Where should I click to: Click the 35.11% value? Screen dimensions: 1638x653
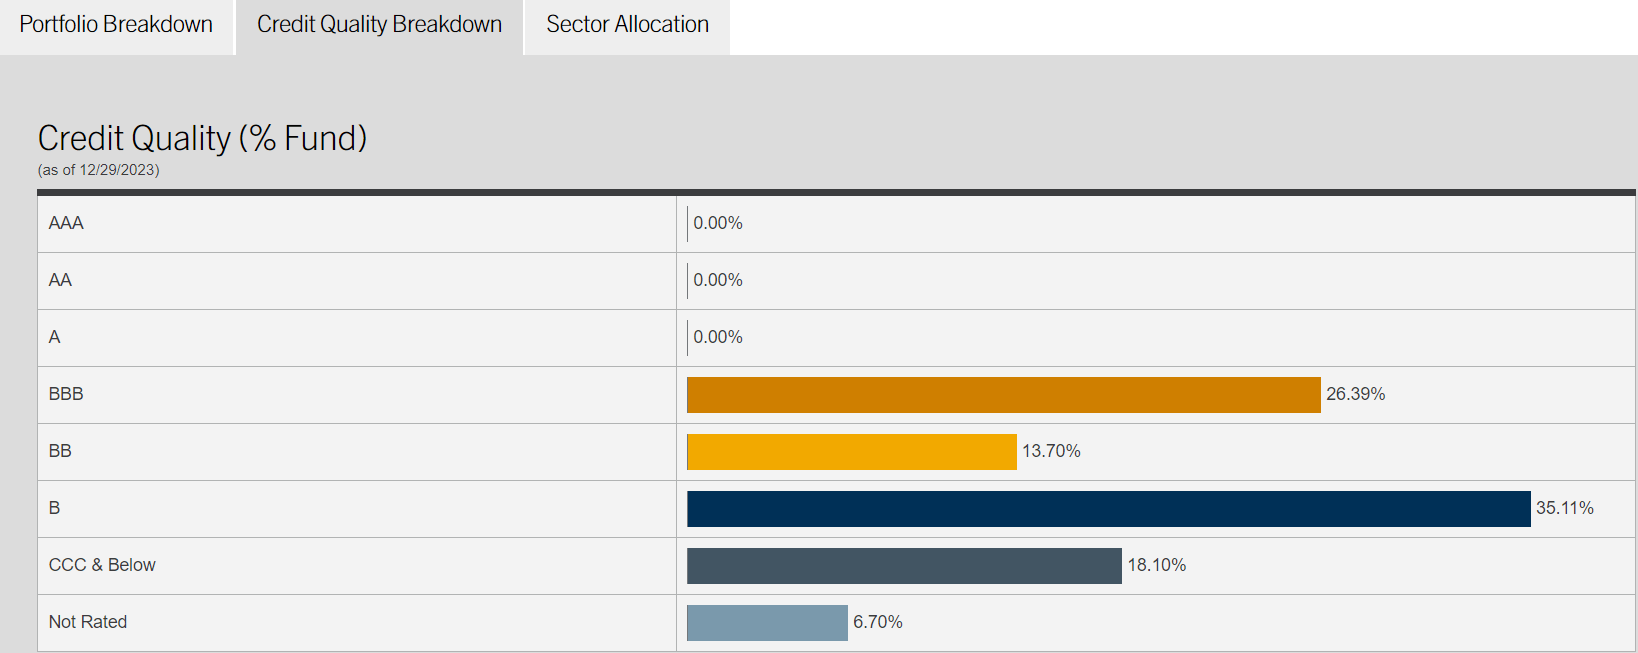coord(1564,508)
